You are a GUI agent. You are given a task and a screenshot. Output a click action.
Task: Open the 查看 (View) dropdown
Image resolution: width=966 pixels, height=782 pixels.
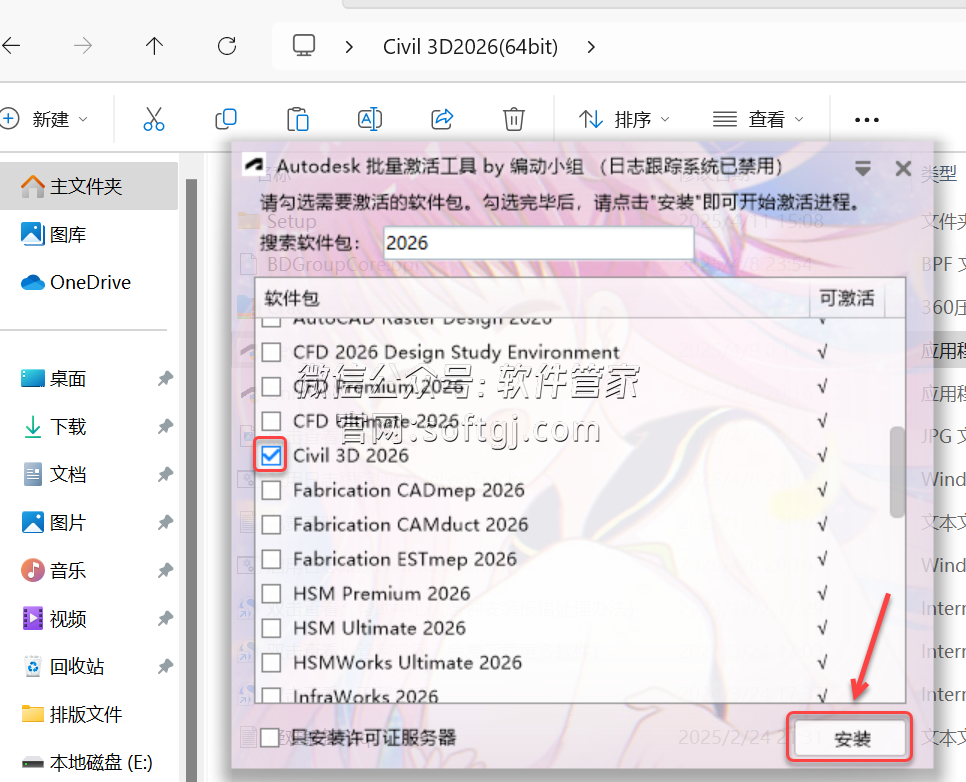click(x=758, y=119)
